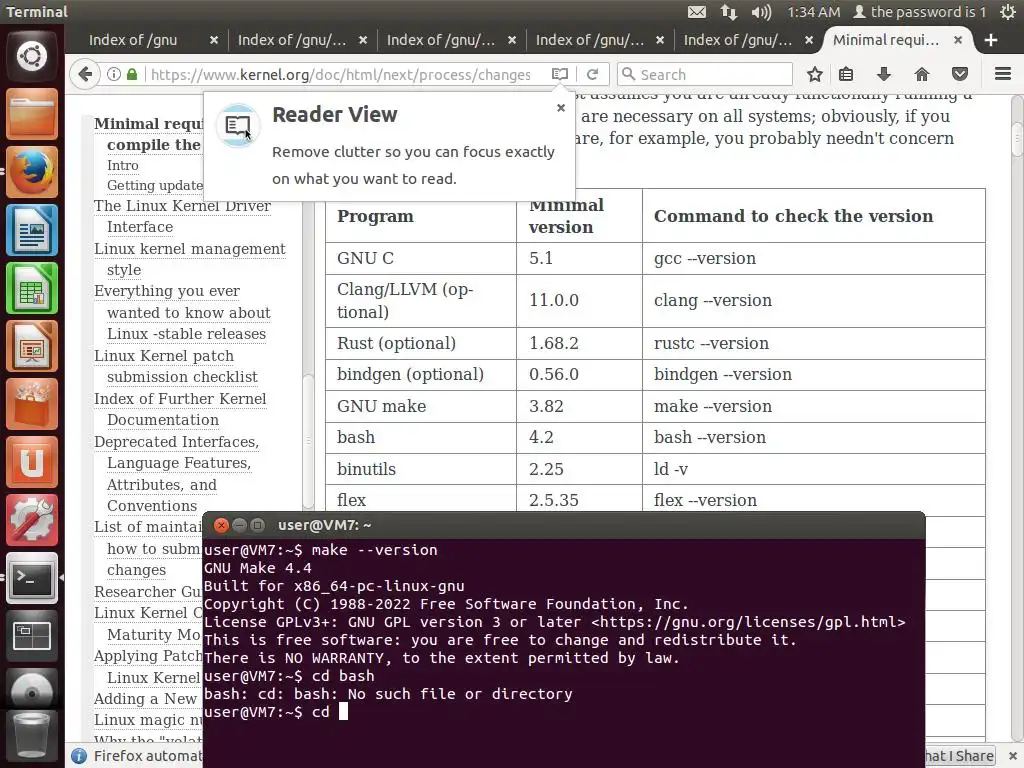Switch to the second 'Index of /gnu/...' tab
Viewport: 1024px width, 768px height.
(292, 40)
